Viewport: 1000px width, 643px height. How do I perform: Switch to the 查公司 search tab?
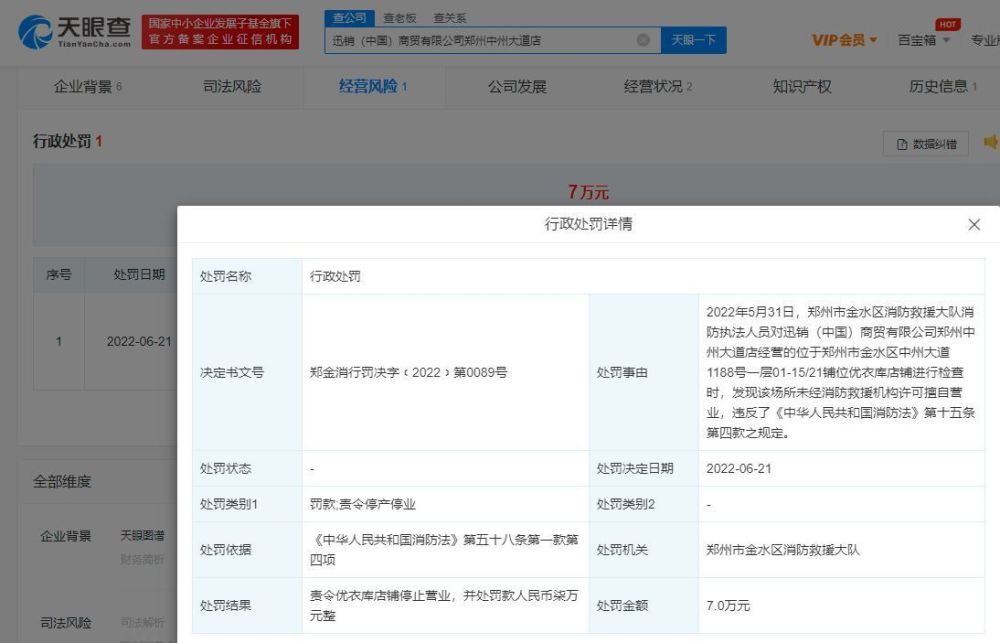click(x=349, y=18)
